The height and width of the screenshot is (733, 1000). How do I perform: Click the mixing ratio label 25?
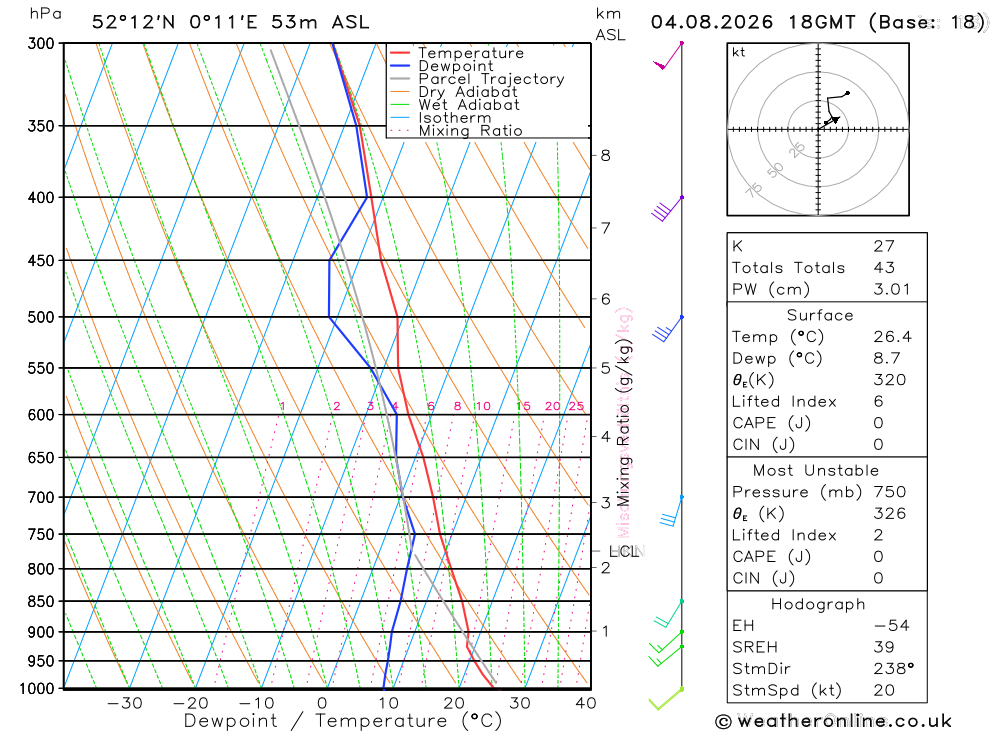click(x=577, y=406)
